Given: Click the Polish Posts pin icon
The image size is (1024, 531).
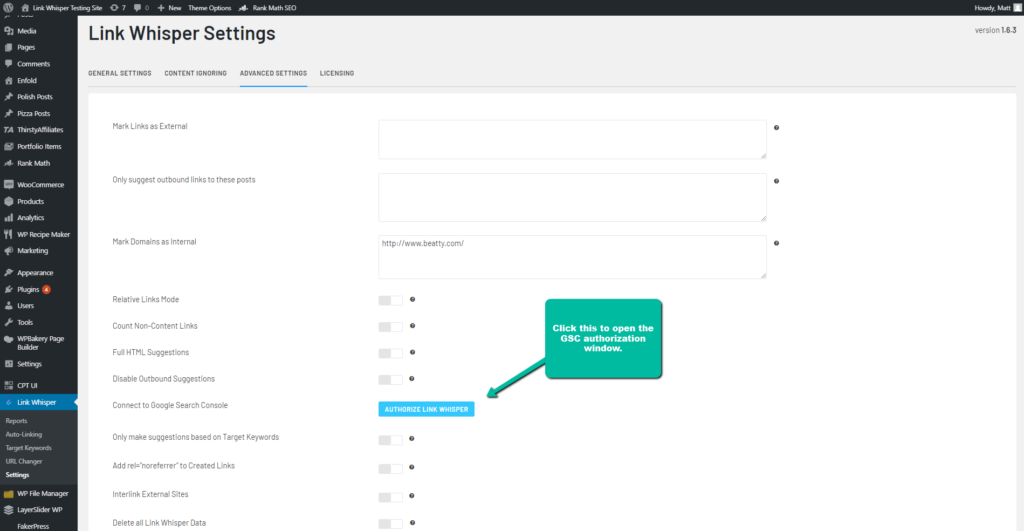Looking at the screenshot, I should point(8,97).
